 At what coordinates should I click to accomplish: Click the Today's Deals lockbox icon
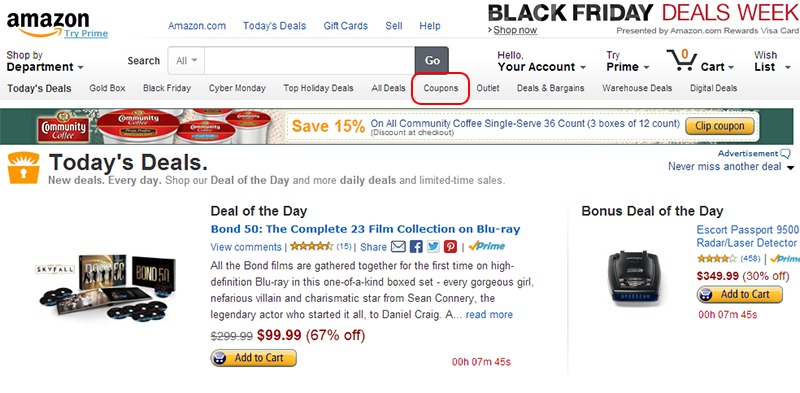tap(23, 168)
